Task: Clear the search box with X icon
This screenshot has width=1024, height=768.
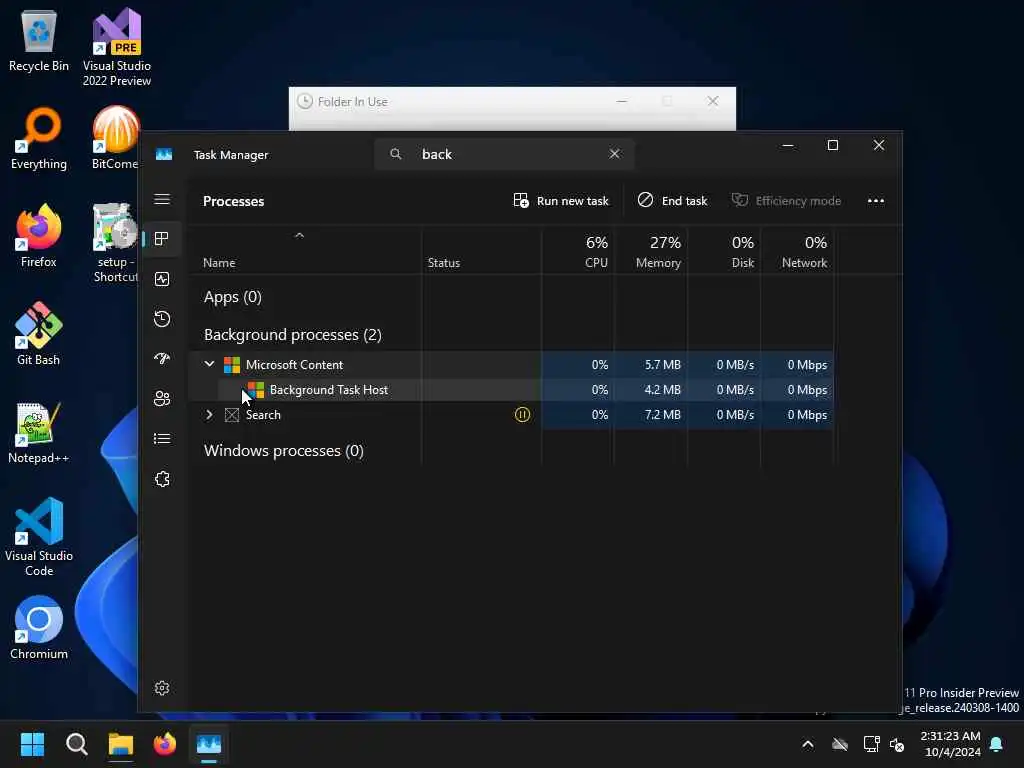Action: (615, 154)
